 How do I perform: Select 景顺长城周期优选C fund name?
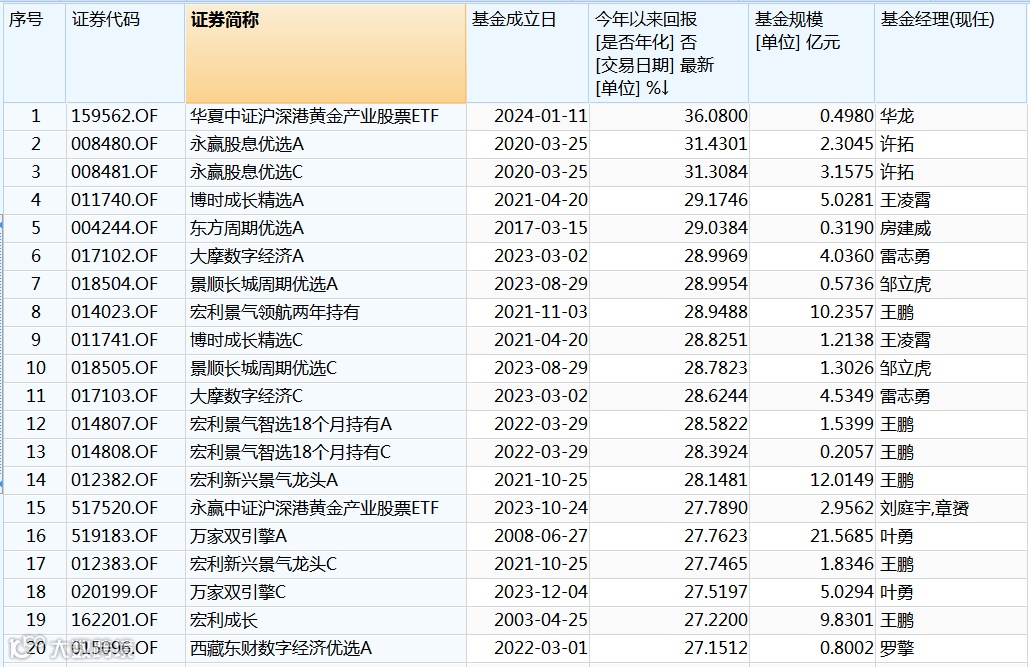coord(263,367)
